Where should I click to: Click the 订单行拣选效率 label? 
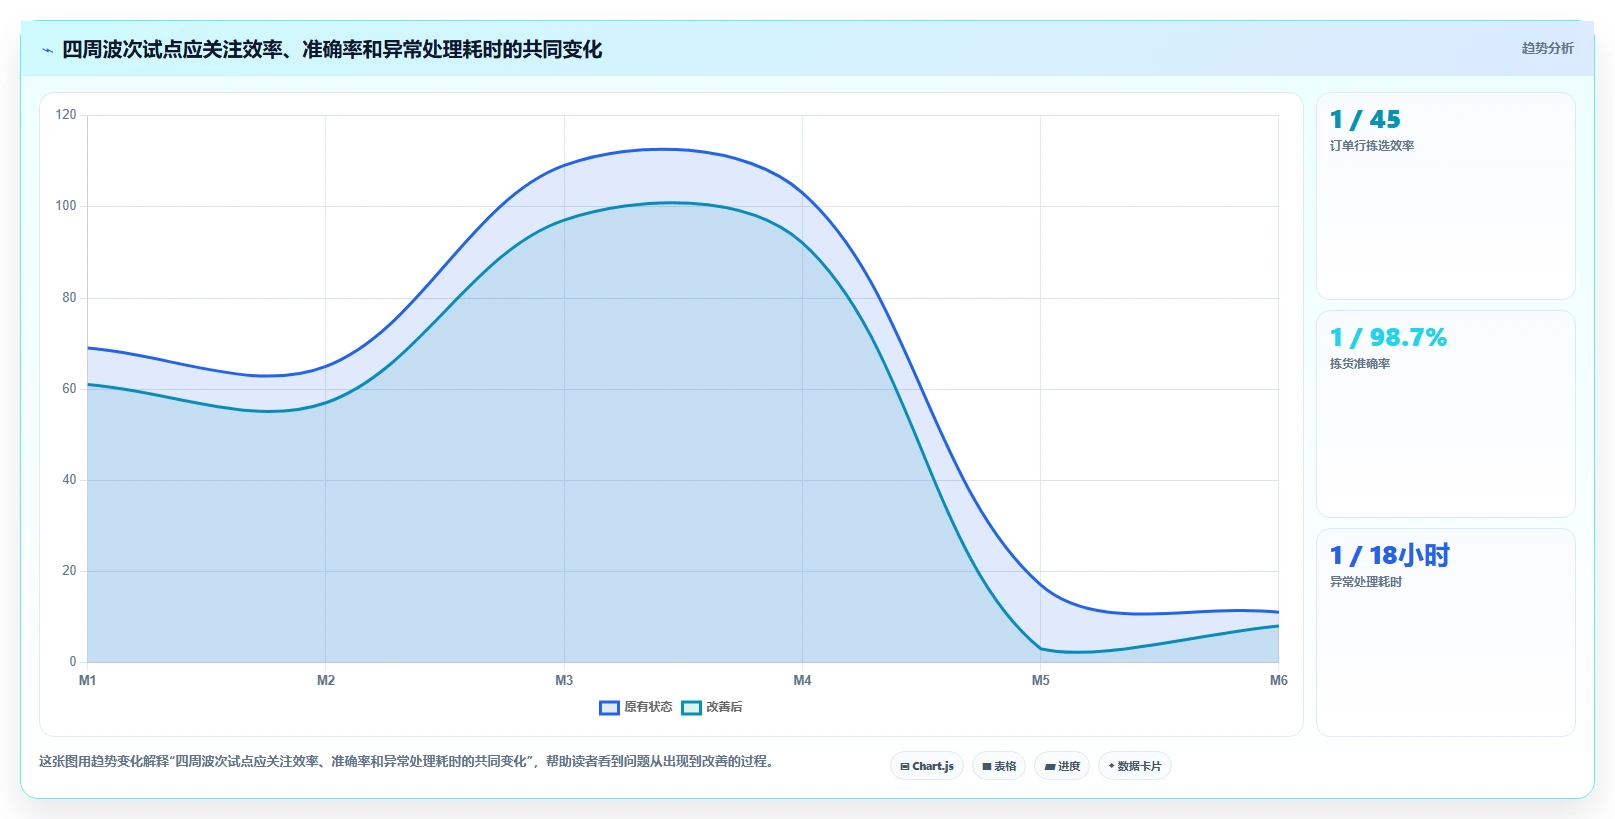(x=1372, y=146)
